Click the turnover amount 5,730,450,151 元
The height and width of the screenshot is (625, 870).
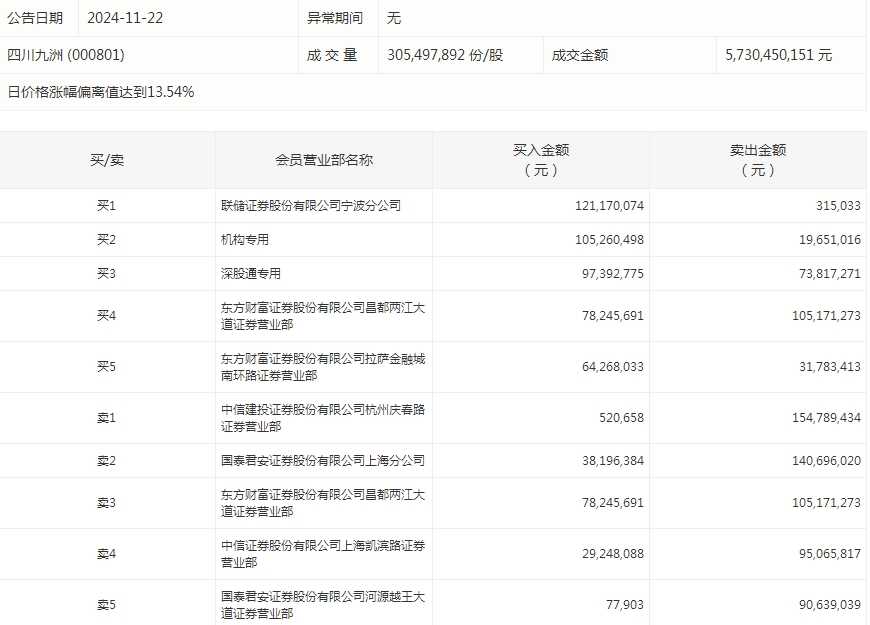(x=778, y=55)
